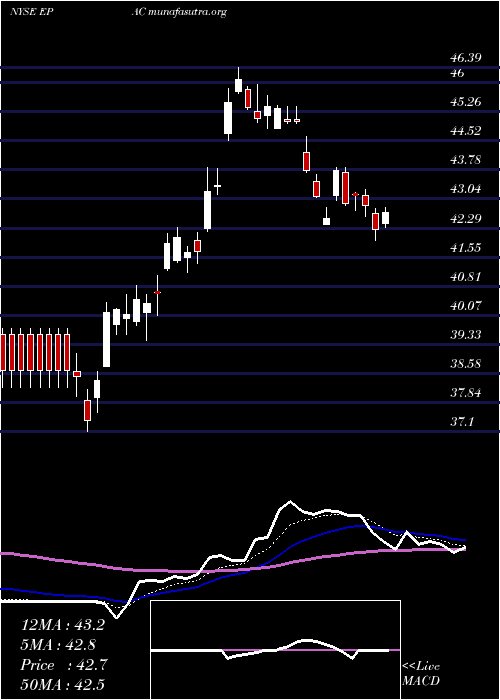Click the 42.29 price axis label
Screen dimensions: 500x700
click(x=466, y=219)
